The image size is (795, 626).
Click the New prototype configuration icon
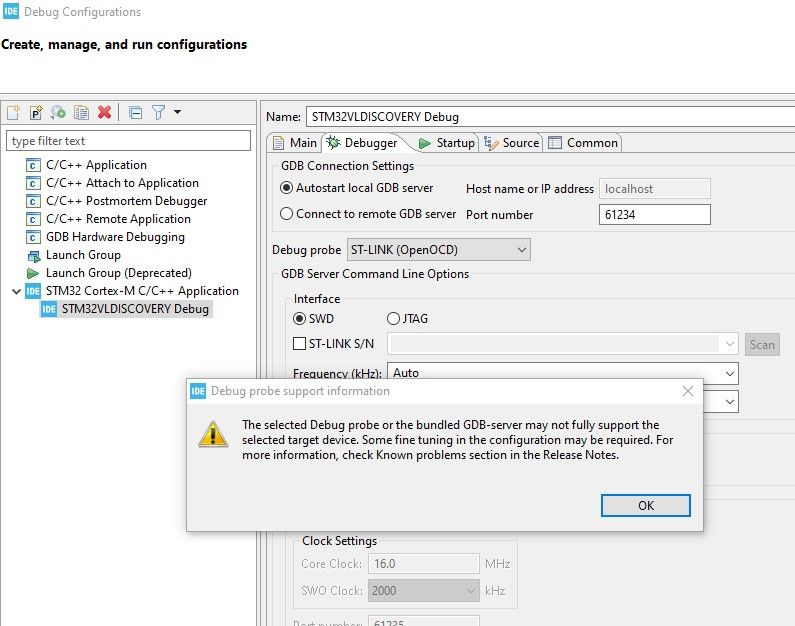click(36, 112)
